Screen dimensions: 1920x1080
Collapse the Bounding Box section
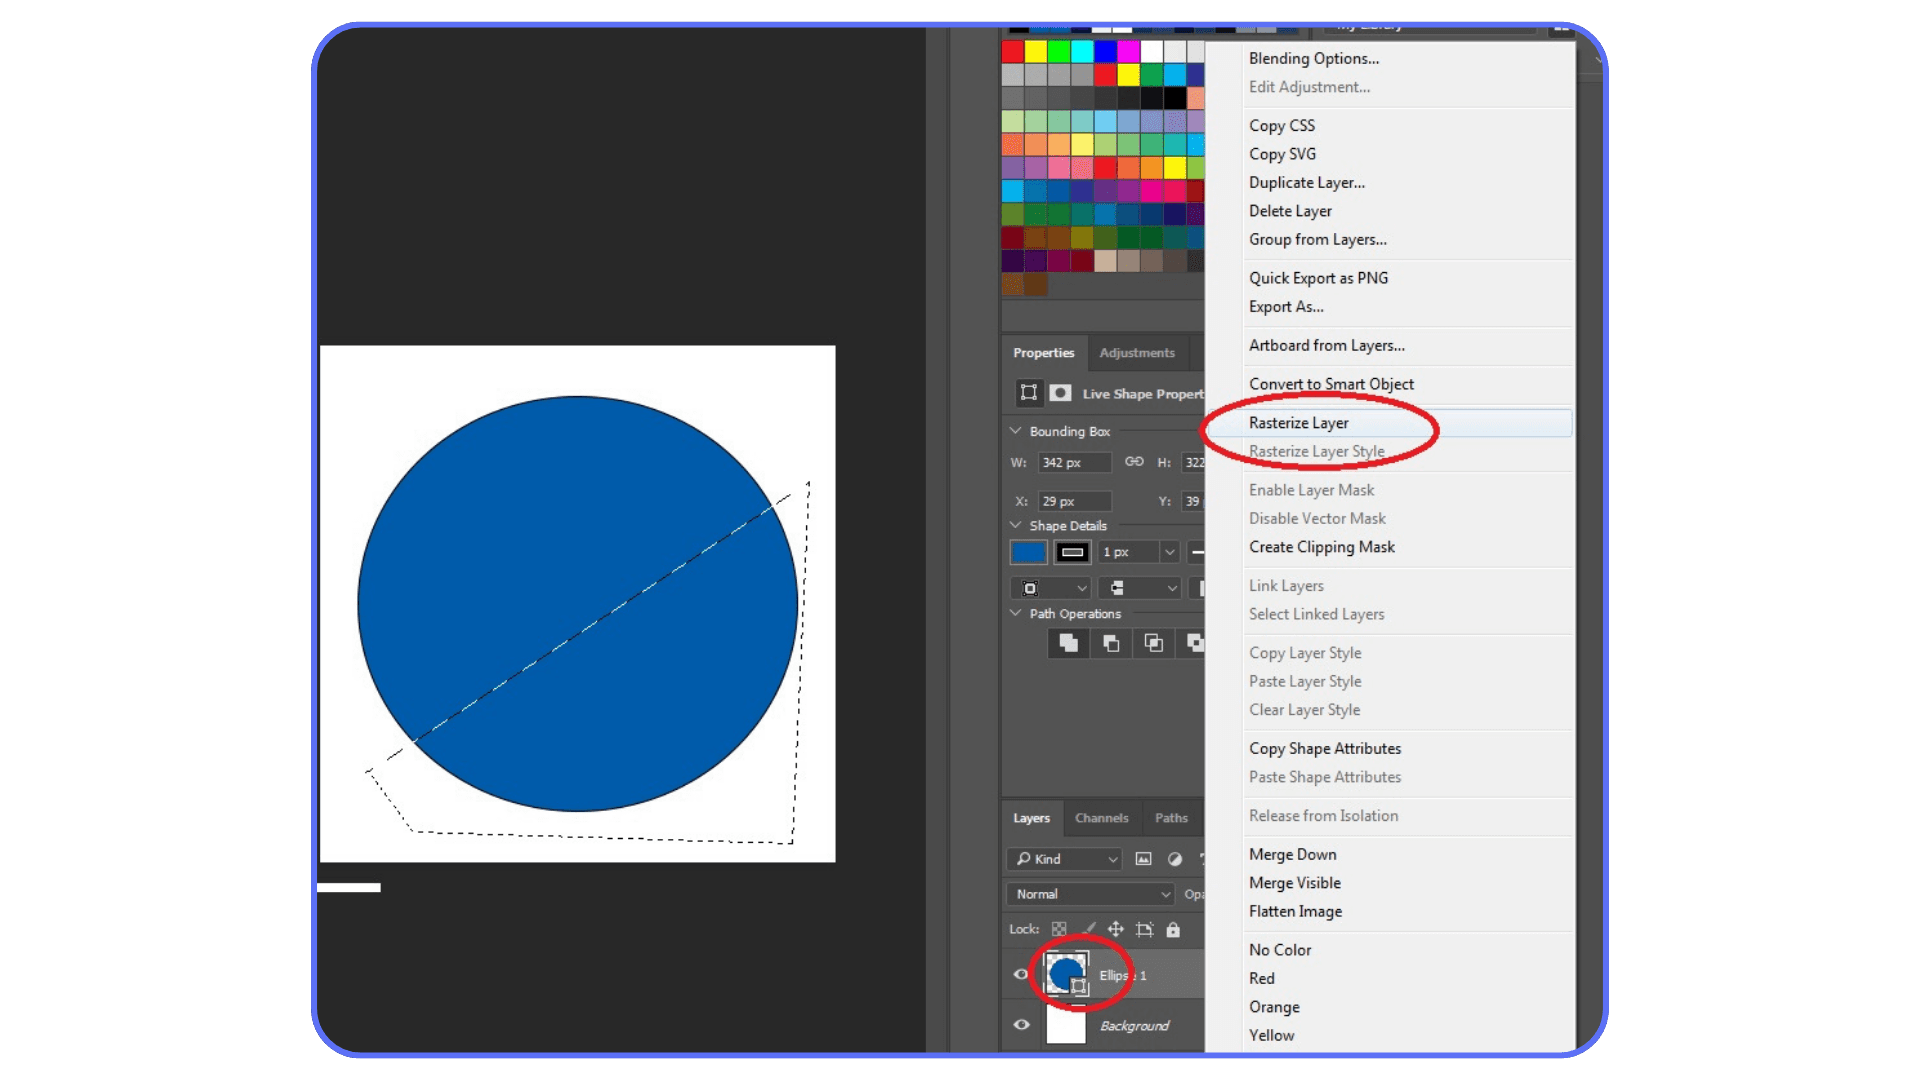pos(1016,431)
